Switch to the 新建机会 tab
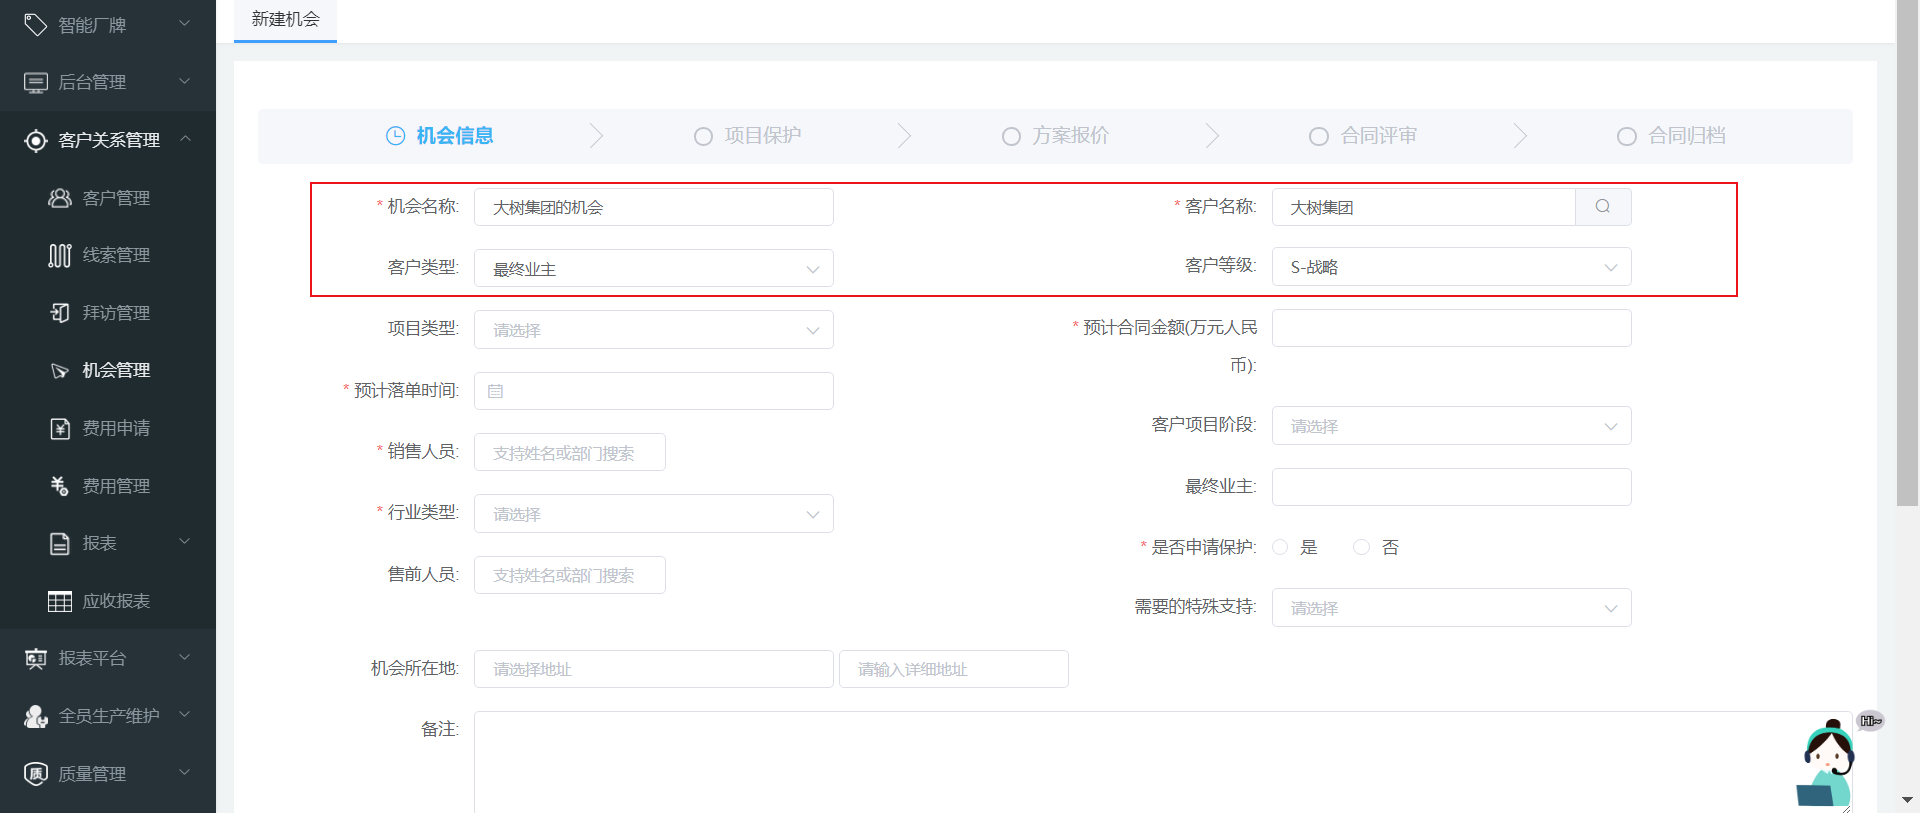Viewport: 1920px width, 813px height. click(285, 19)
